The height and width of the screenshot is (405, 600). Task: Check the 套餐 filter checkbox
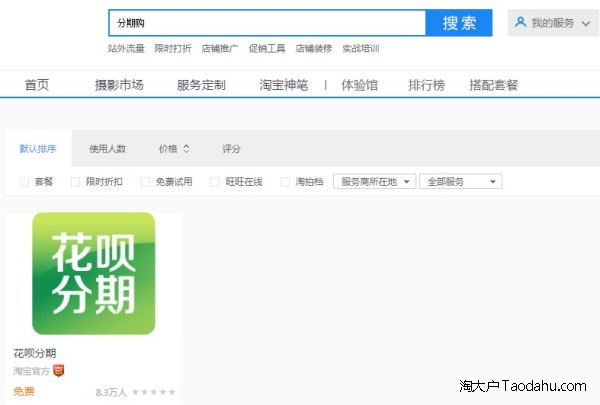pos(24,182)
